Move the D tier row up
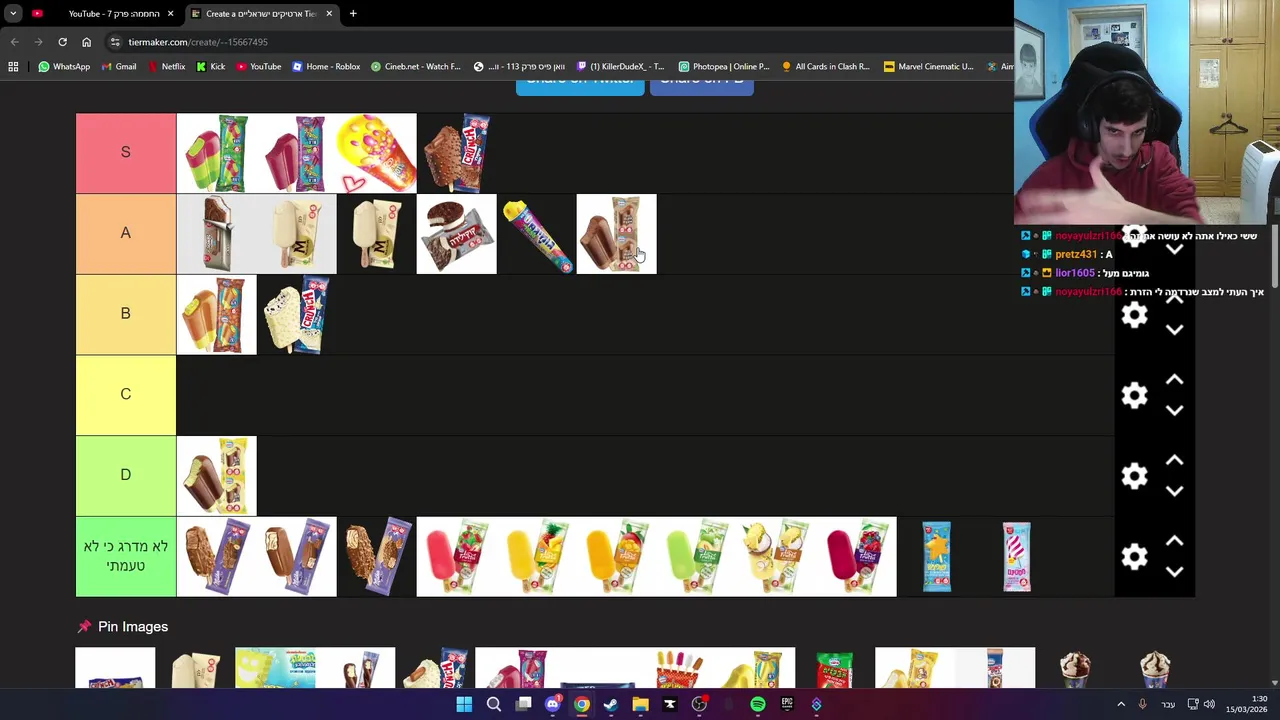This screenshot has width=1280, height=720. point(1175,460)
